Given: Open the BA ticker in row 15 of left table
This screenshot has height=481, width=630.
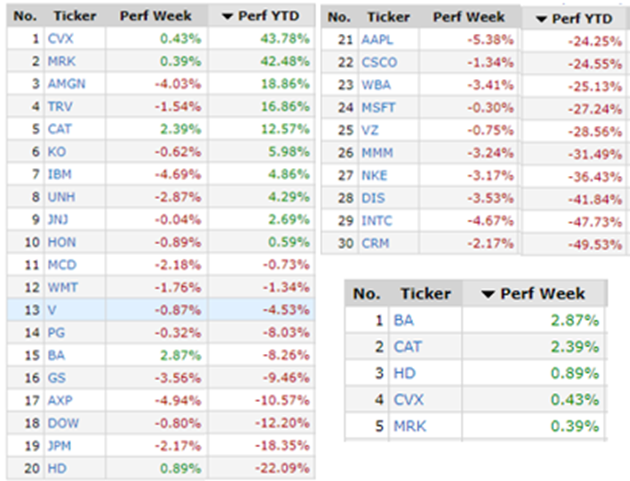Looking at the screenshot, I should 56,355.
